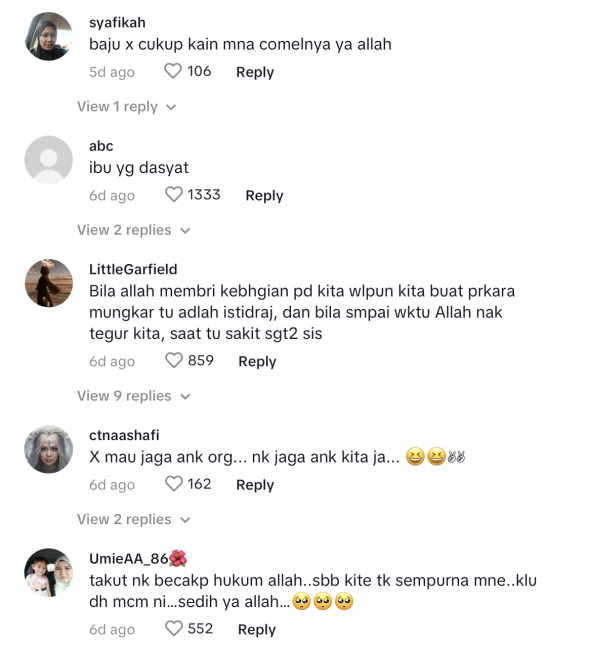Open ctnaashafi username link
This screenshot has width=590, height=646.
(124, 435)
